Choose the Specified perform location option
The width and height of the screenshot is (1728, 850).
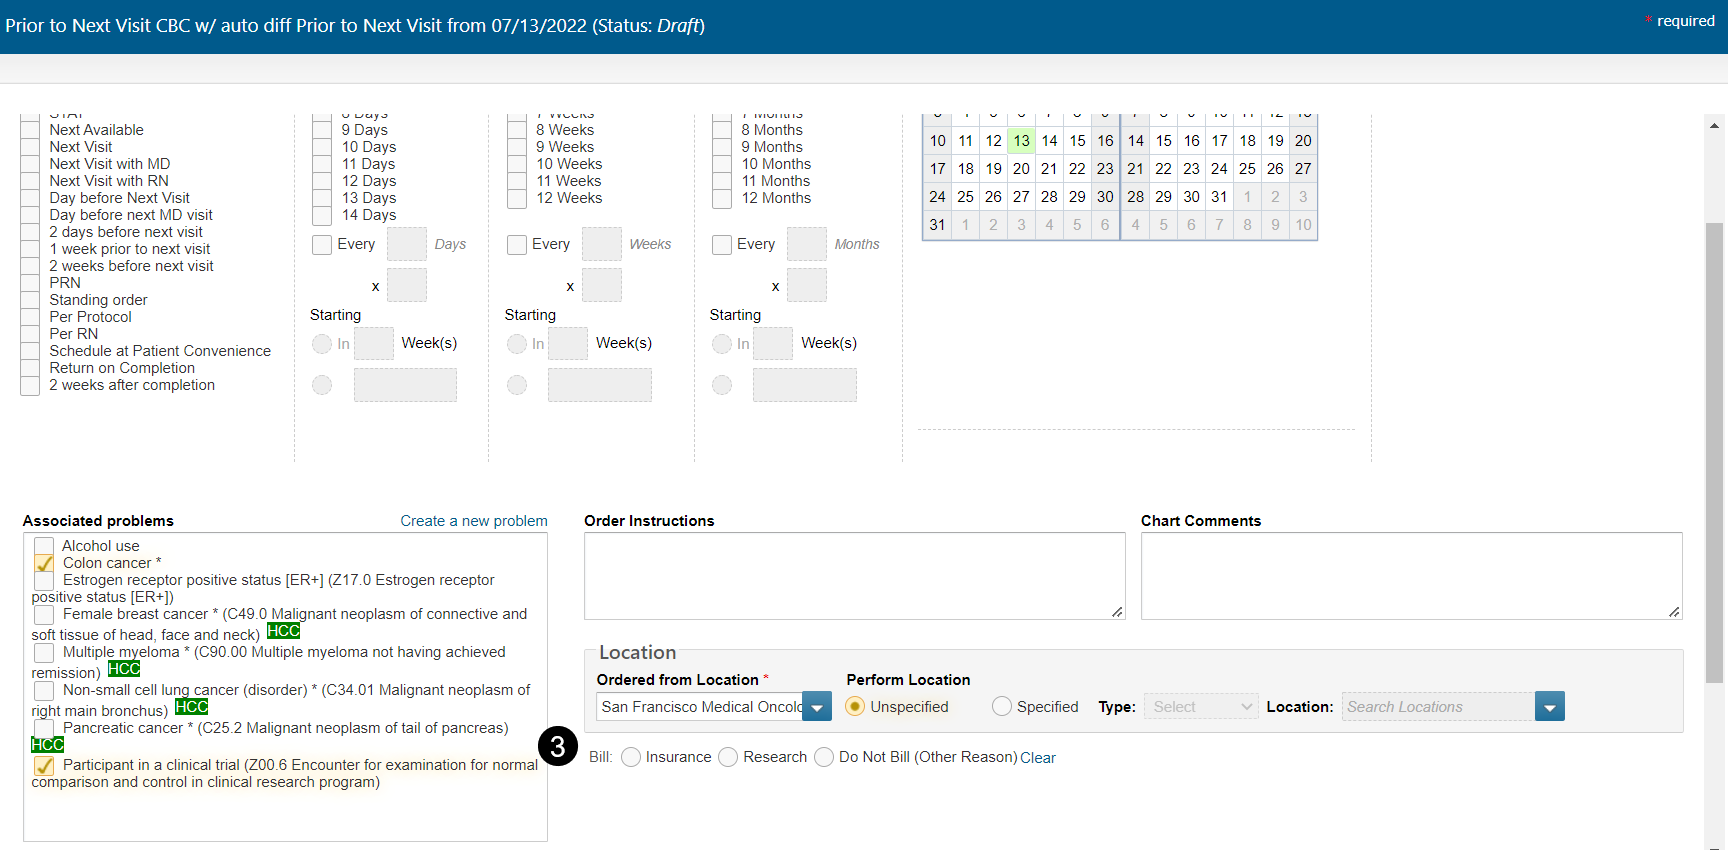point(1002,707)
